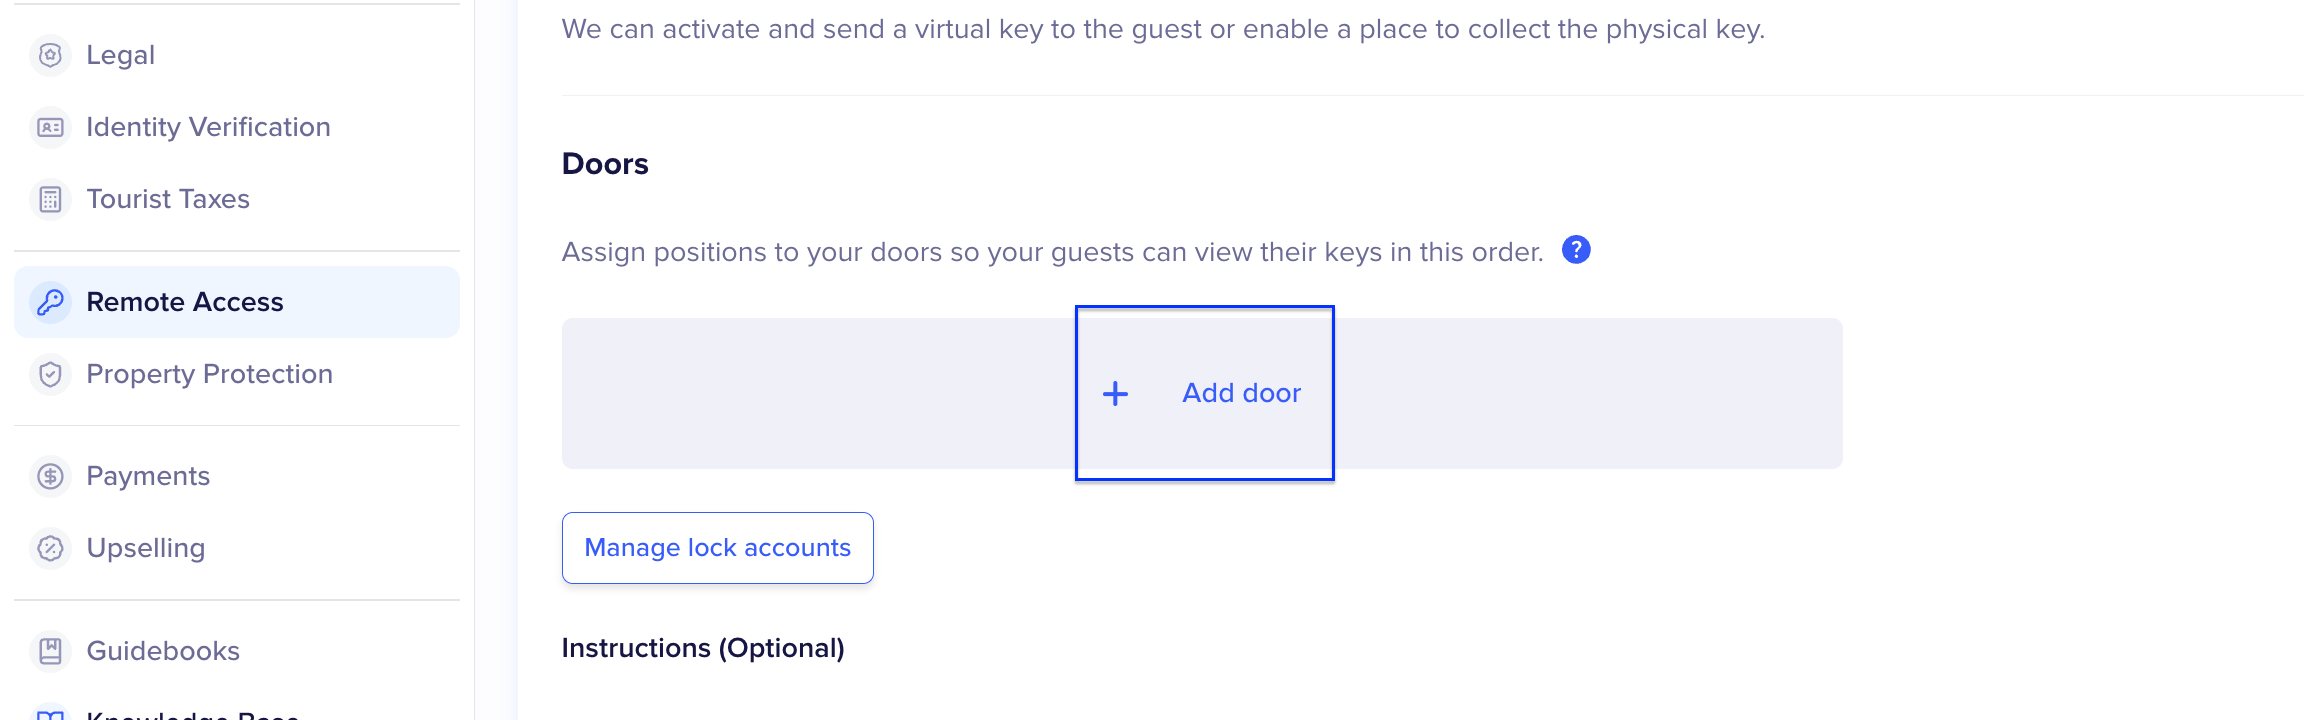Open the blue question mark help icon

point(1576,250)
